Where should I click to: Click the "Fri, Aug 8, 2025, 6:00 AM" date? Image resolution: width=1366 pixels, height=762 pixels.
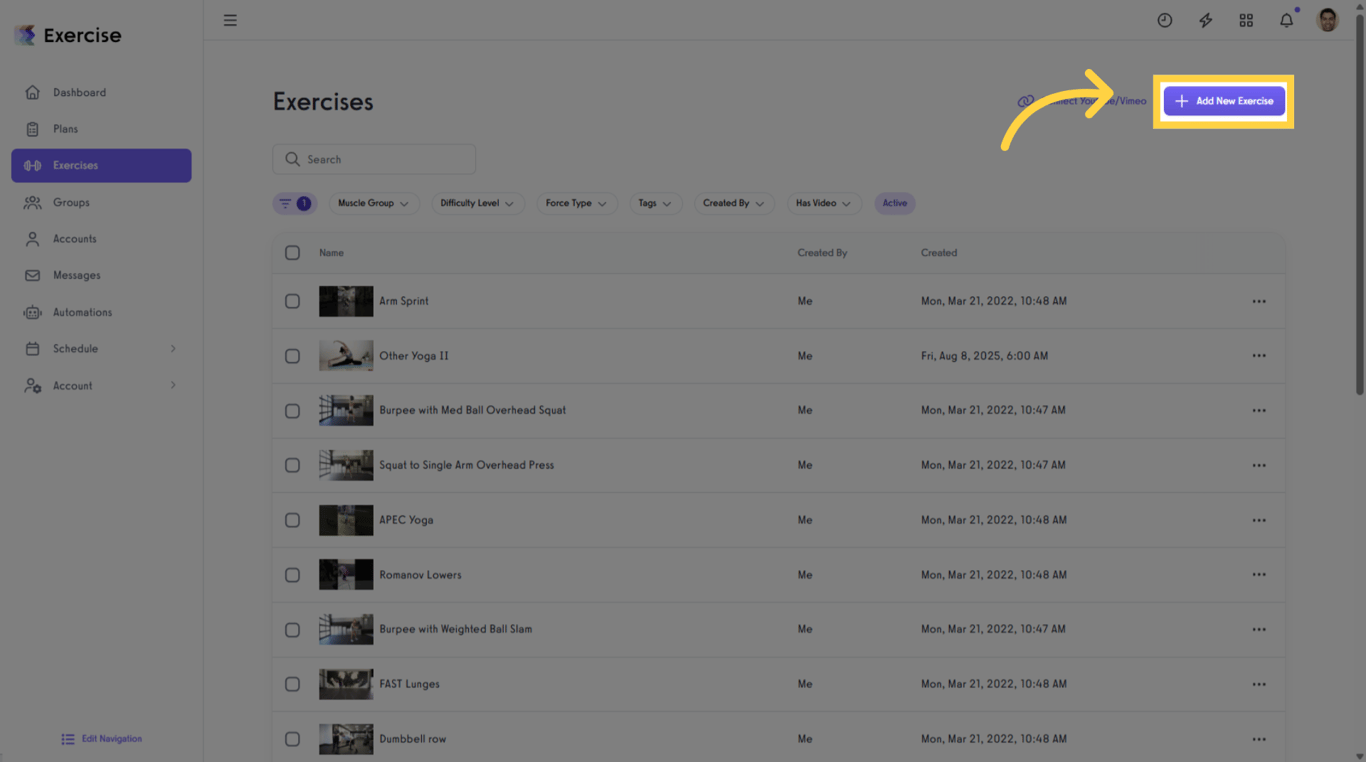click(984, 356)
